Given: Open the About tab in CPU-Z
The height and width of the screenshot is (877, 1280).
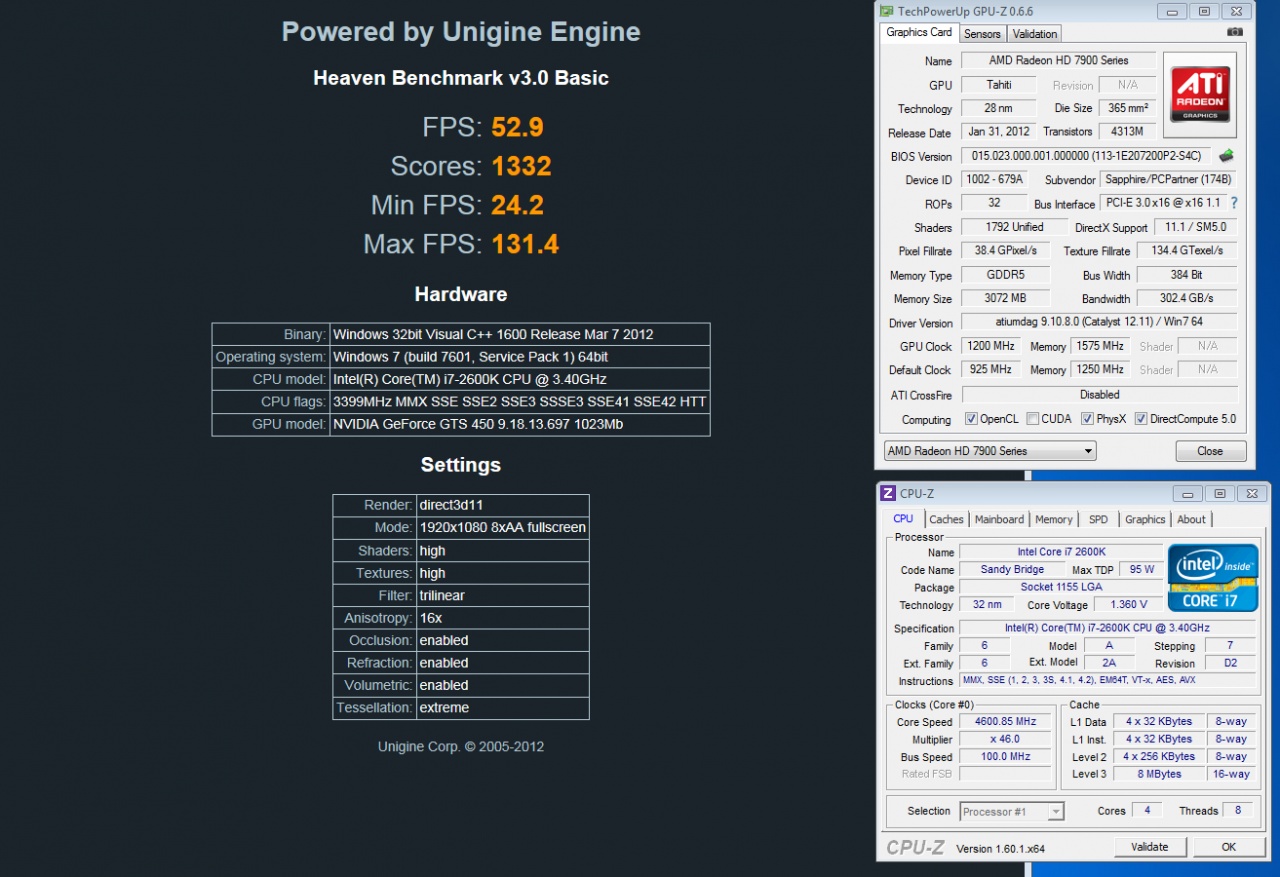Looking at the screenshot, I should [1191, 519].
